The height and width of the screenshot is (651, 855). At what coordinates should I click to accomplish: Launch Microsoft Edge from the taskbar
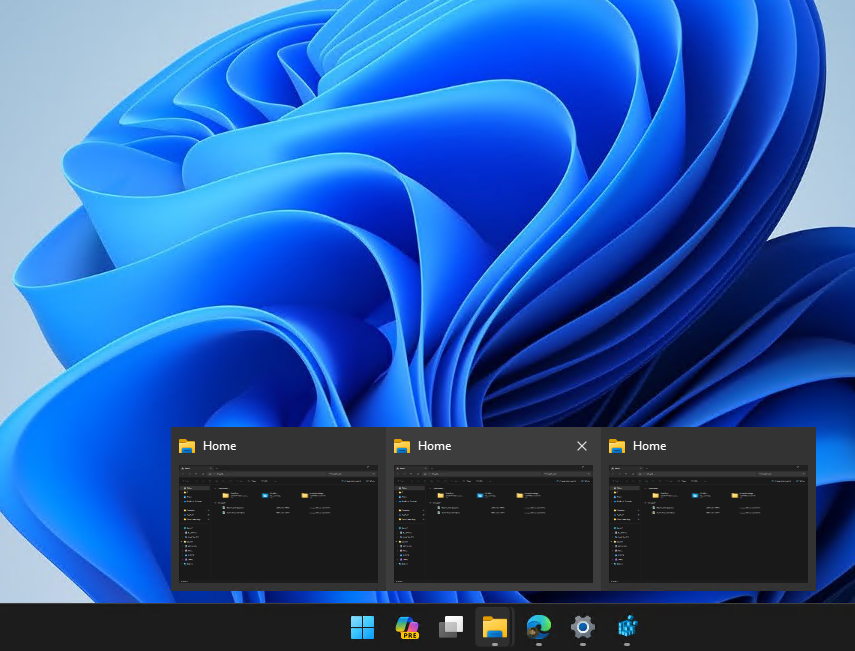pos(538,628)
